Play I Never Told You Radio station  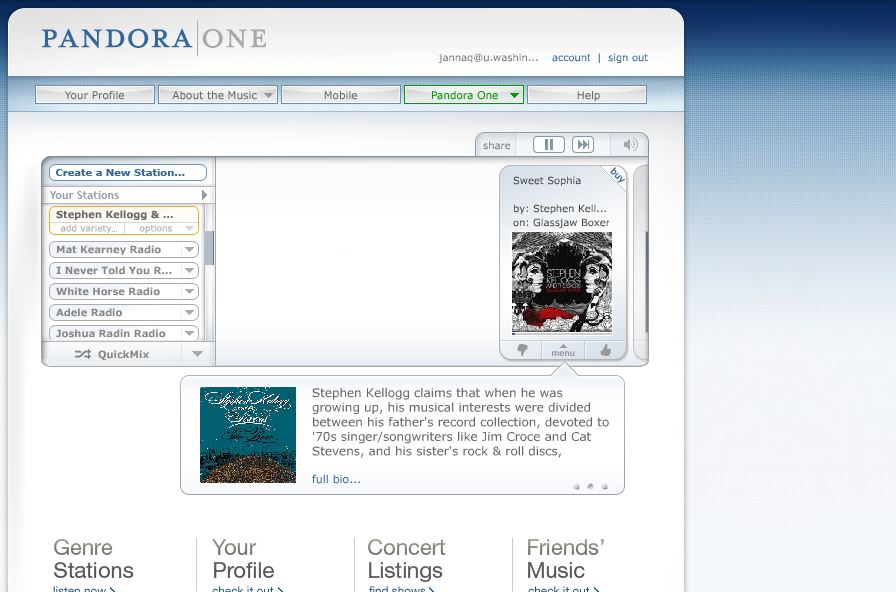click(115, 270)
